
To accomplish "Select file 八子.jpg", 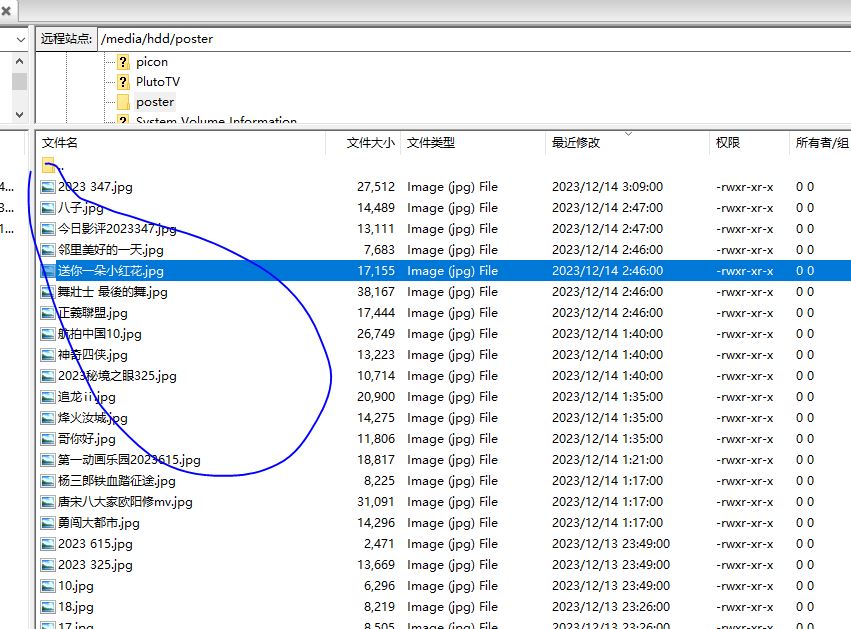I will 80,208.
